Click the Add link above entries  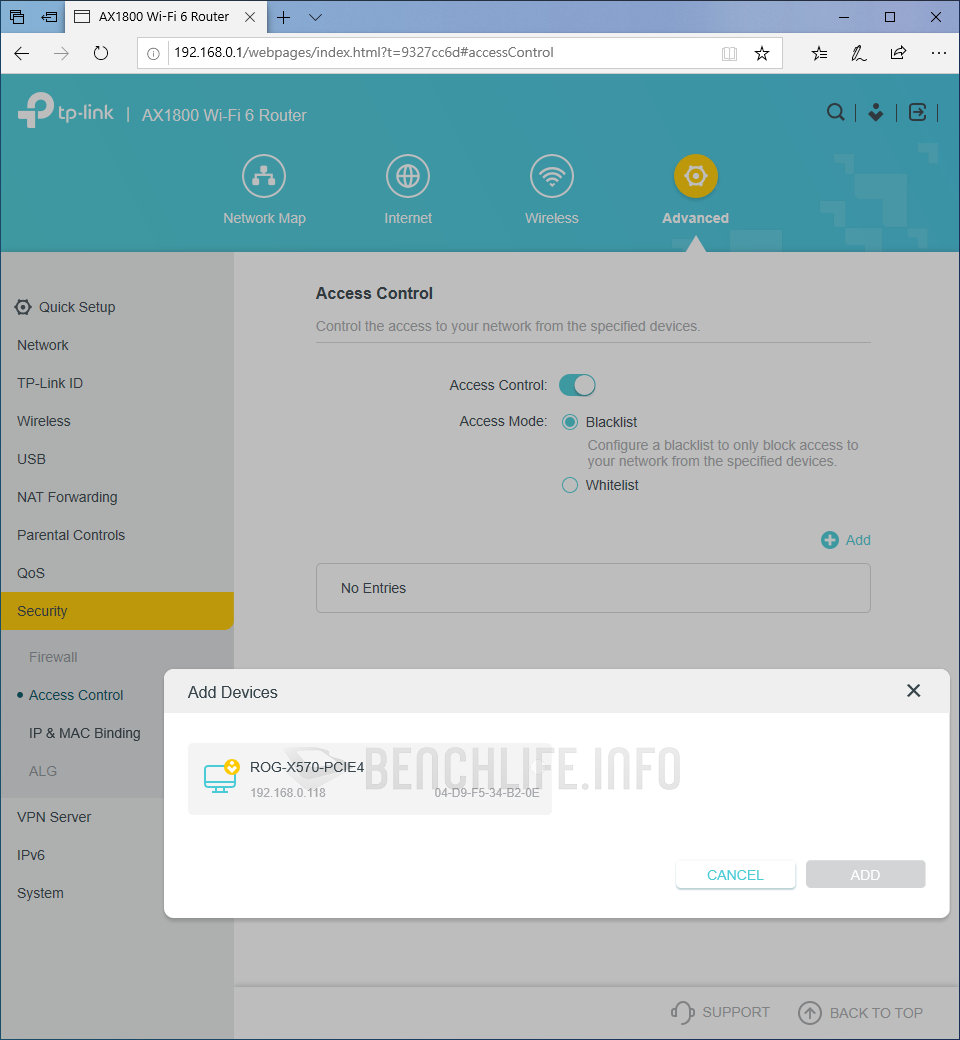point(857,540)
